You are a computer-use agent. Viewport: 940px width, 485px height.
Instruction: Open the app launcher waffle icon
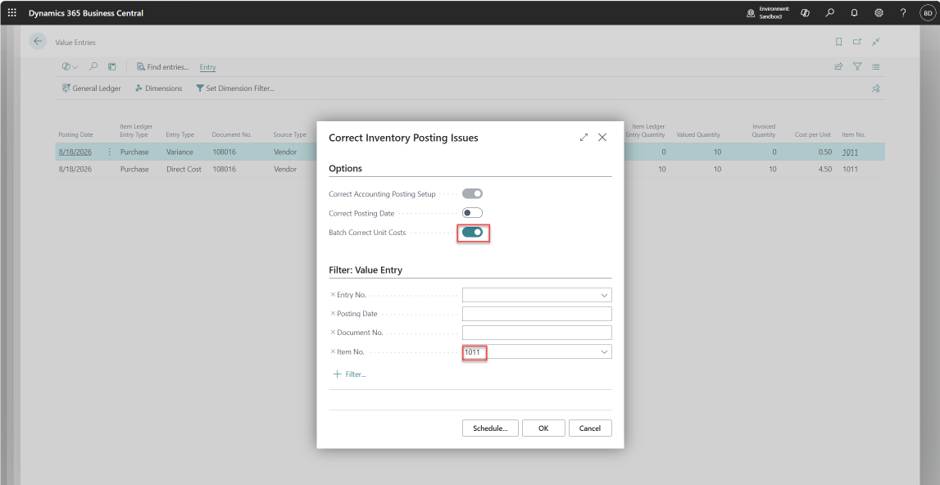click(12, 13)
